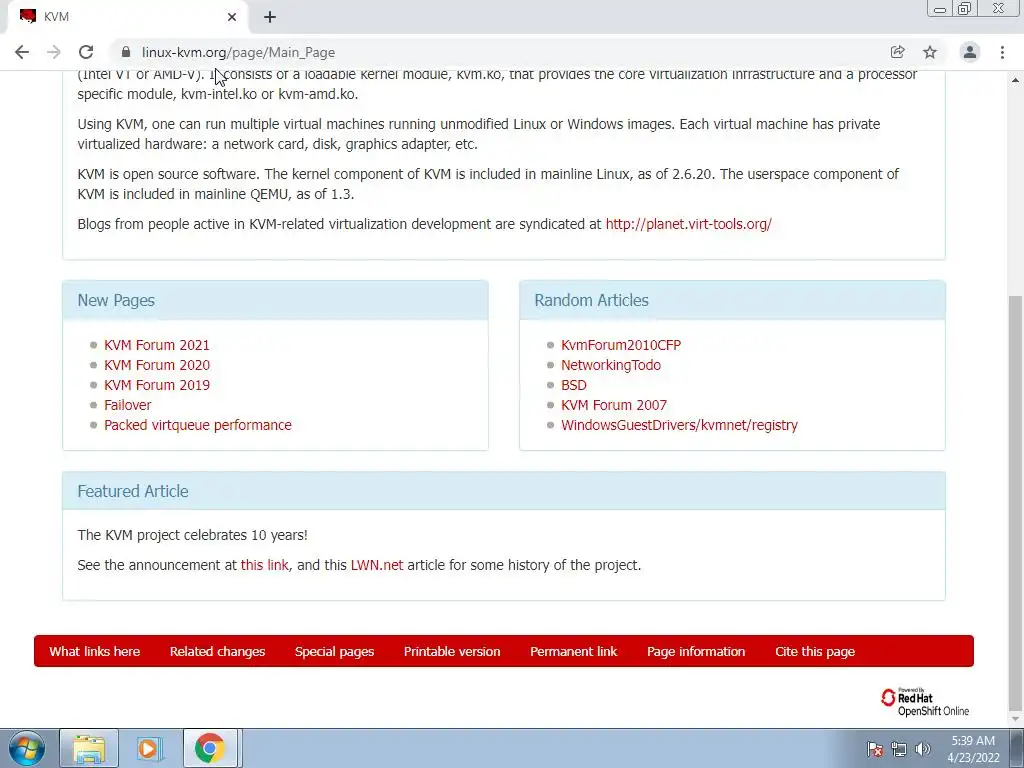Open KVM Forum 2019 page
Image resolution: width=1024 pixels, height=768 pixels.
point(157,385)
